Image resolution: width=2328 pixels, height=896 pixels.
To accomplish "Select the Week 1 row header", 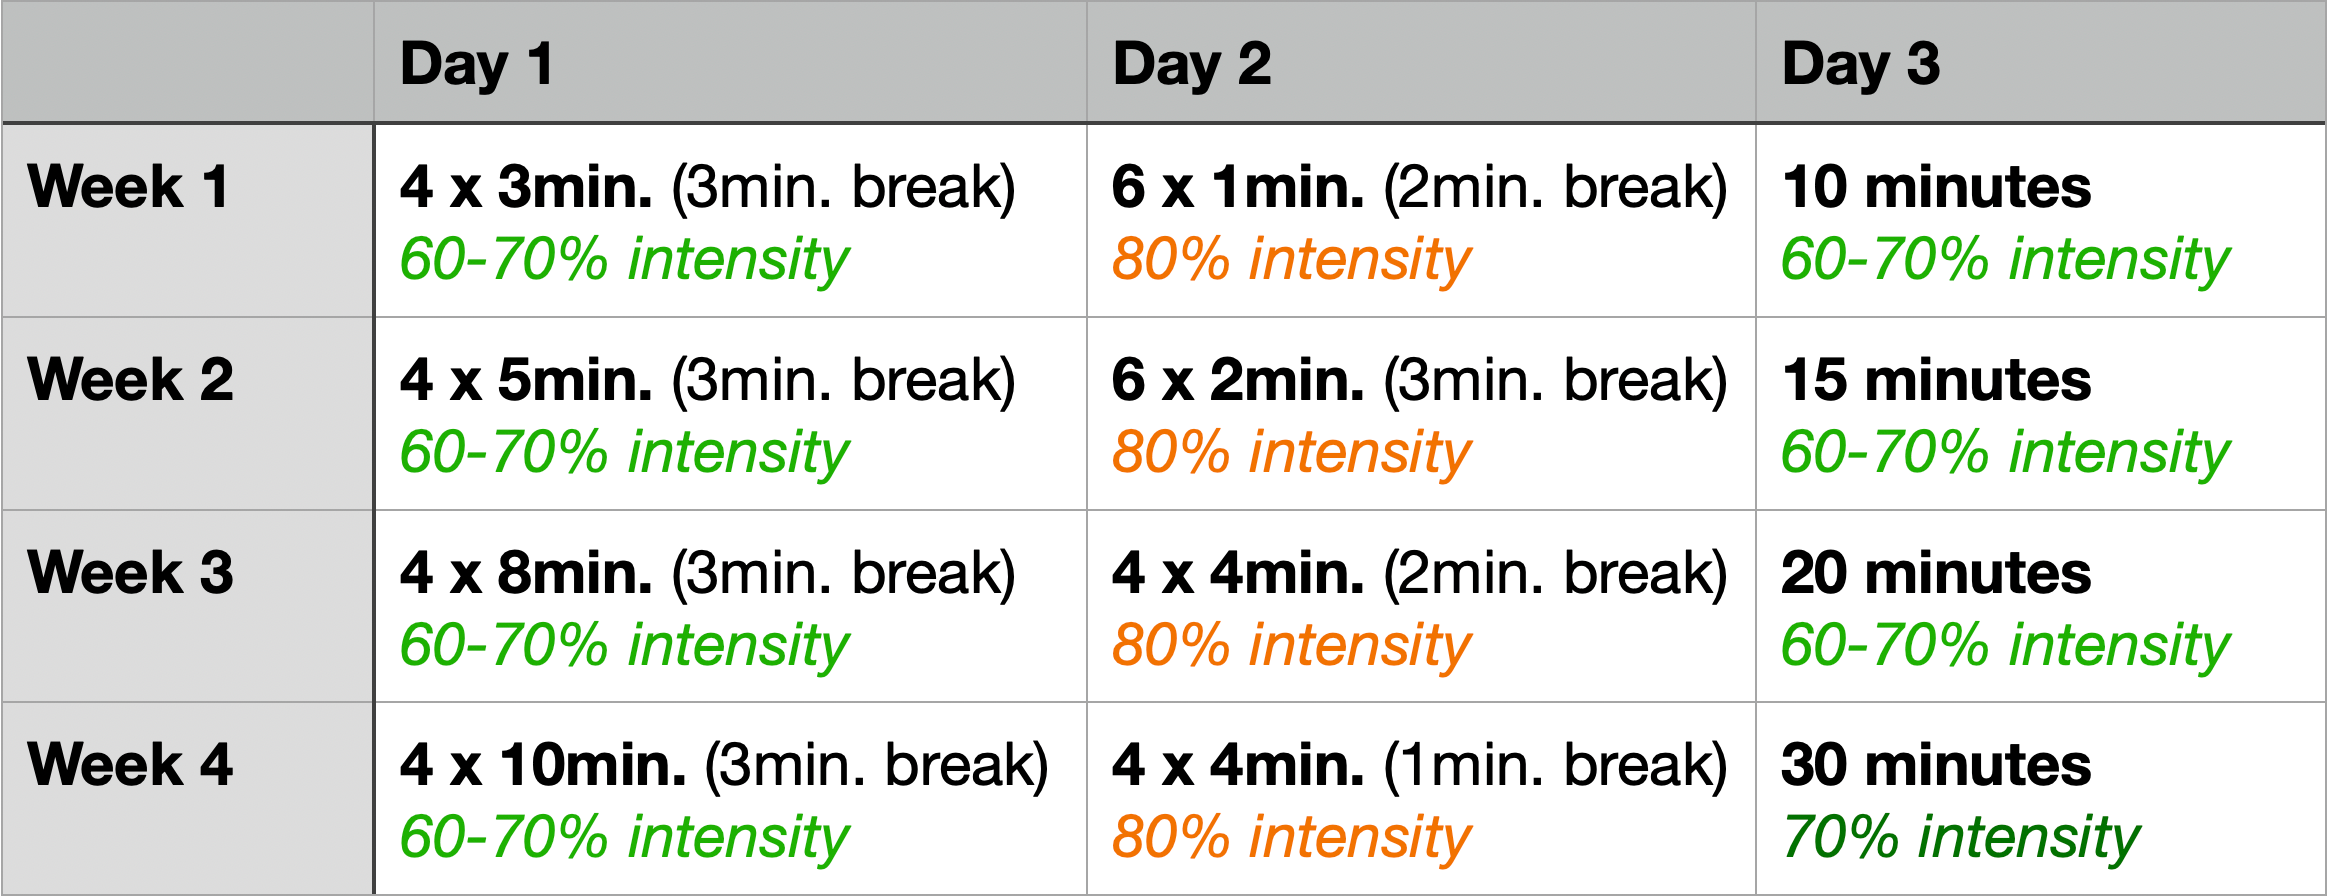I will click(x=188, y=221).
